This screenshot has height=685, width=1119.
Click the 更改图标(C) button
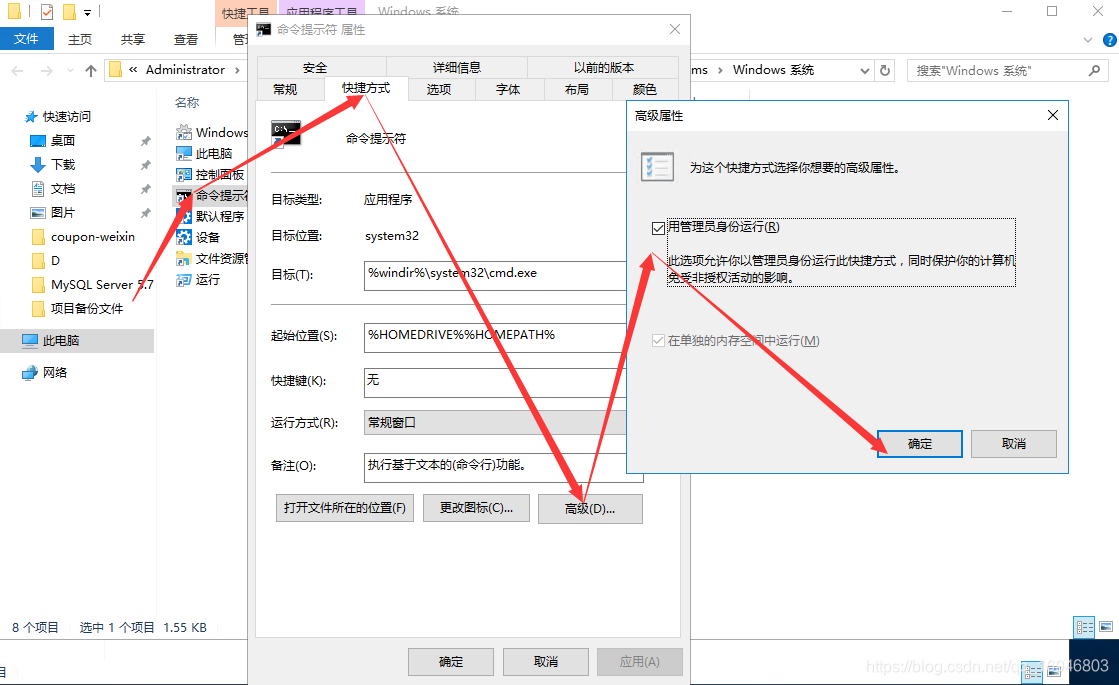(476, 508)
